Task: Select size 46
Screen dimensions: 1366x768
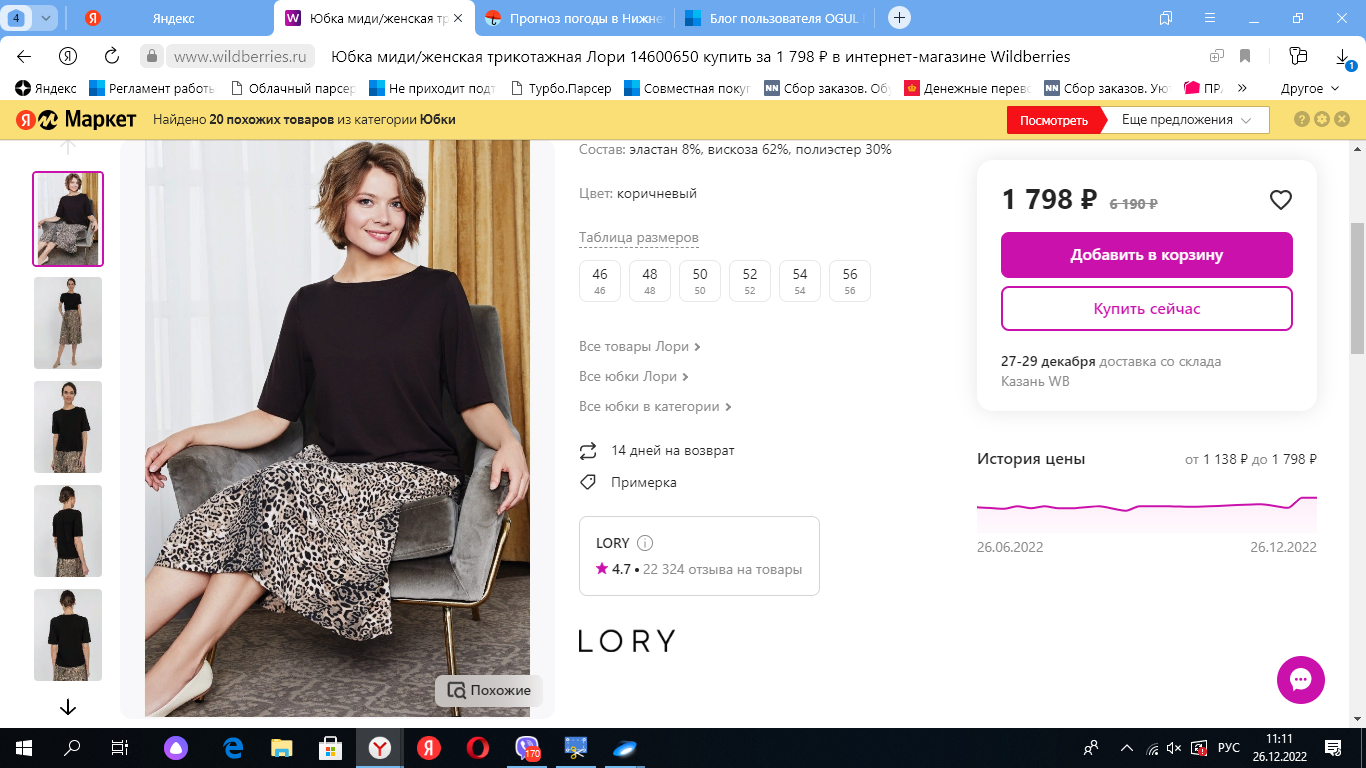Action: click(600, 280)
